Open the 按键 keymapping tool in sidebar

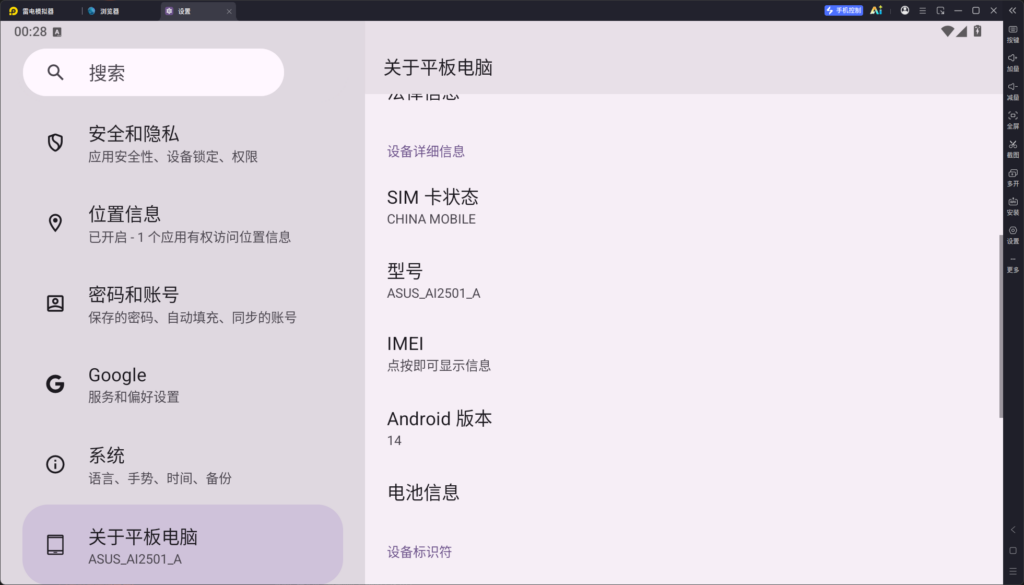1013,34
